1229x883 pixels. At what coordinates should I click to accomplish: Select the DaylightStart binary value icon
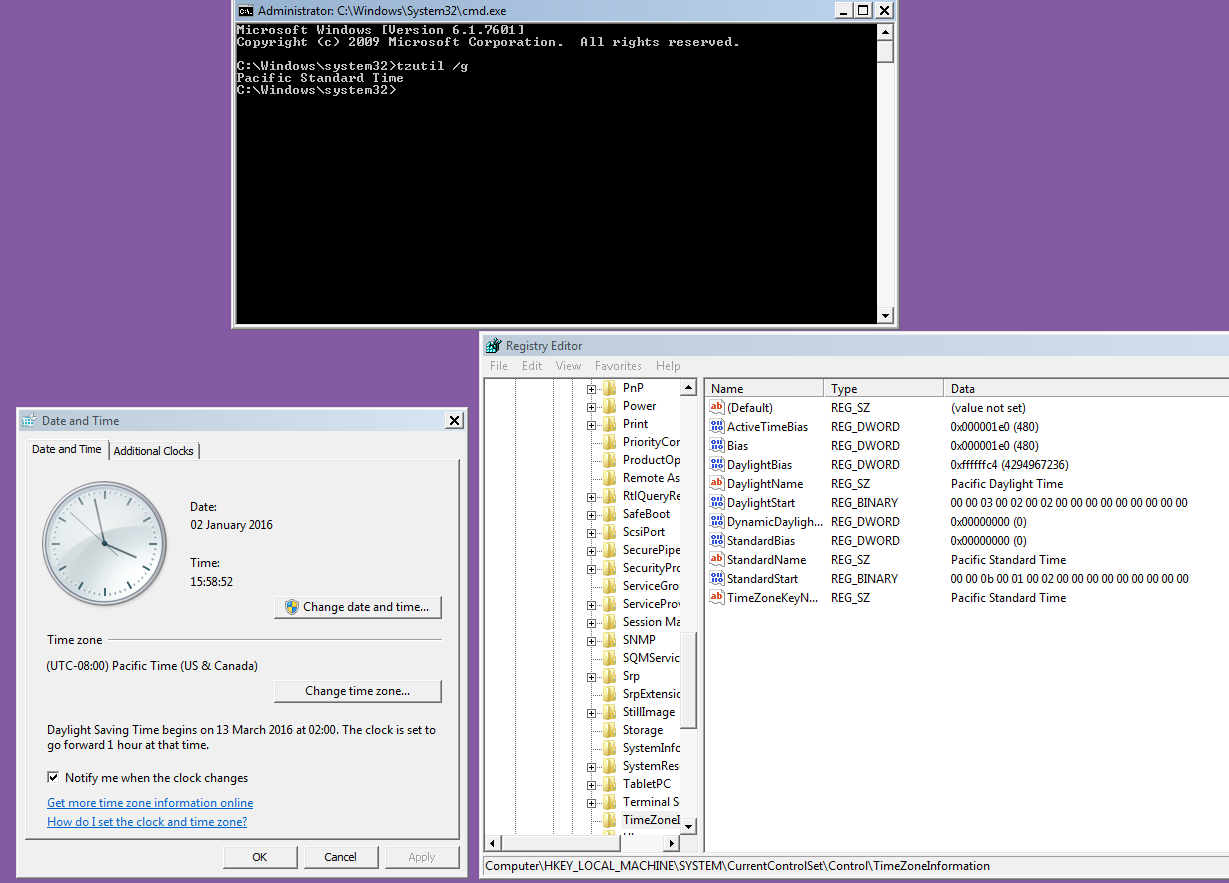(716, 502)
